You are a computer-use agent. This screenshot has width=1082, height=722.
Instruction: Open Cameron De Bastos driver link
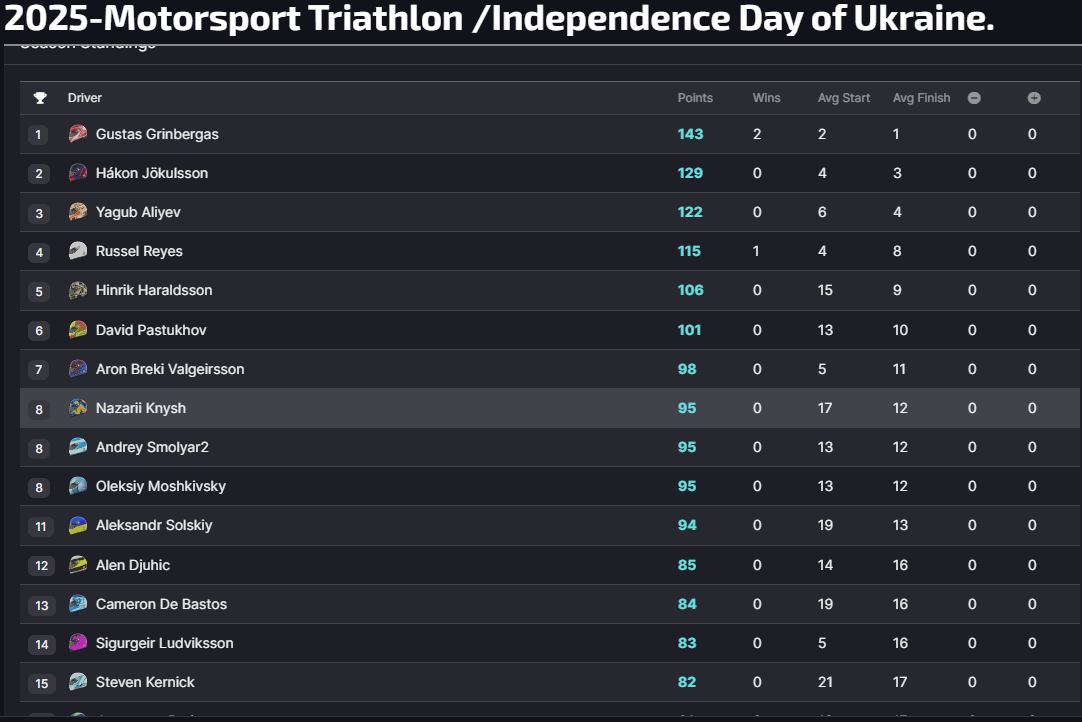(x=161, y=604)
